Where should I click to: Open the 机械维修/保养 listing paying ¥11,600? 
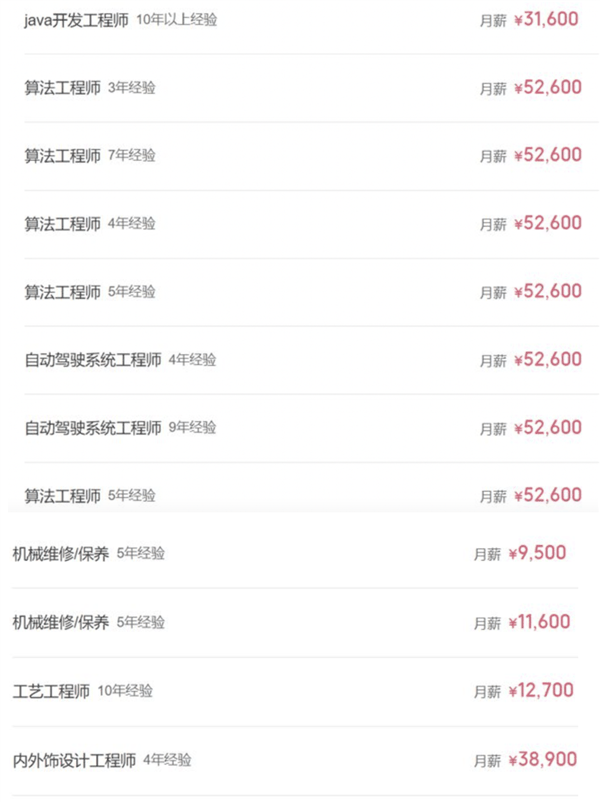pyautogui.click(x=62, y=621)
